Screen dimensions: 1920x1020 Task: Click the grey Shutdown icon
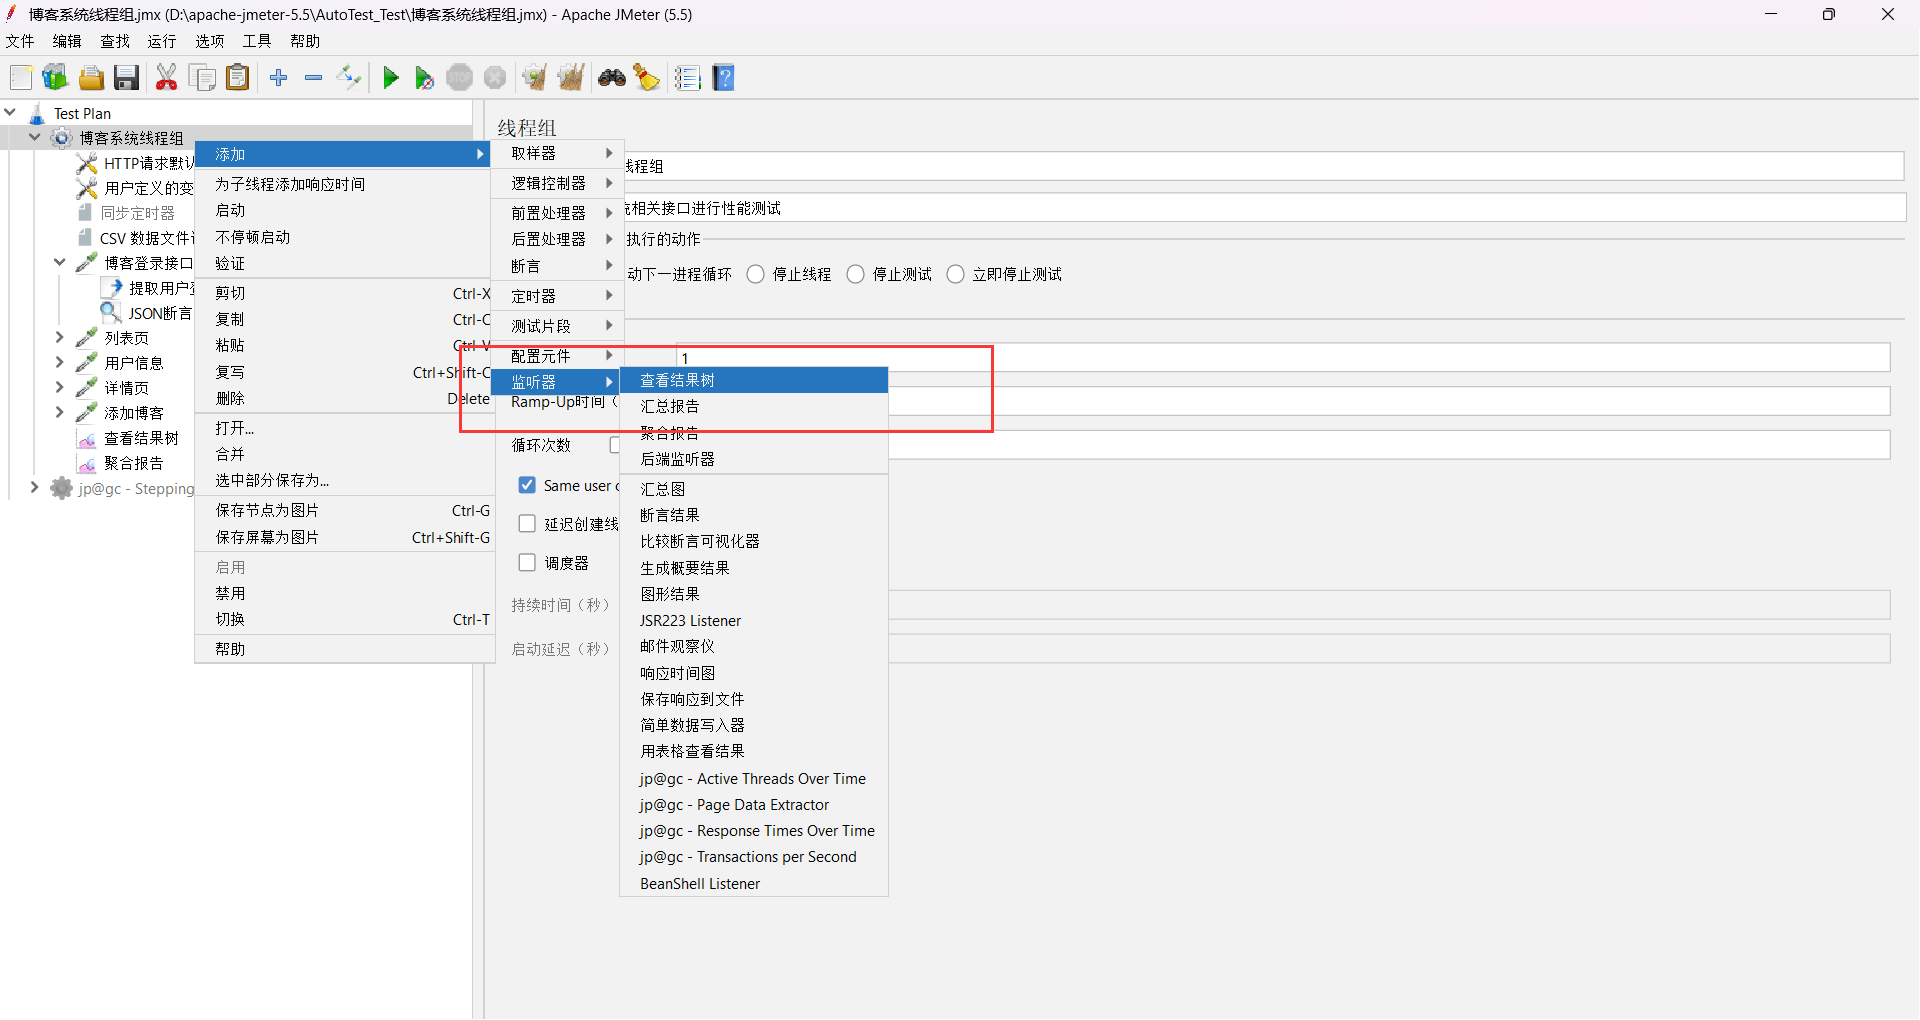tap(495, 78)
